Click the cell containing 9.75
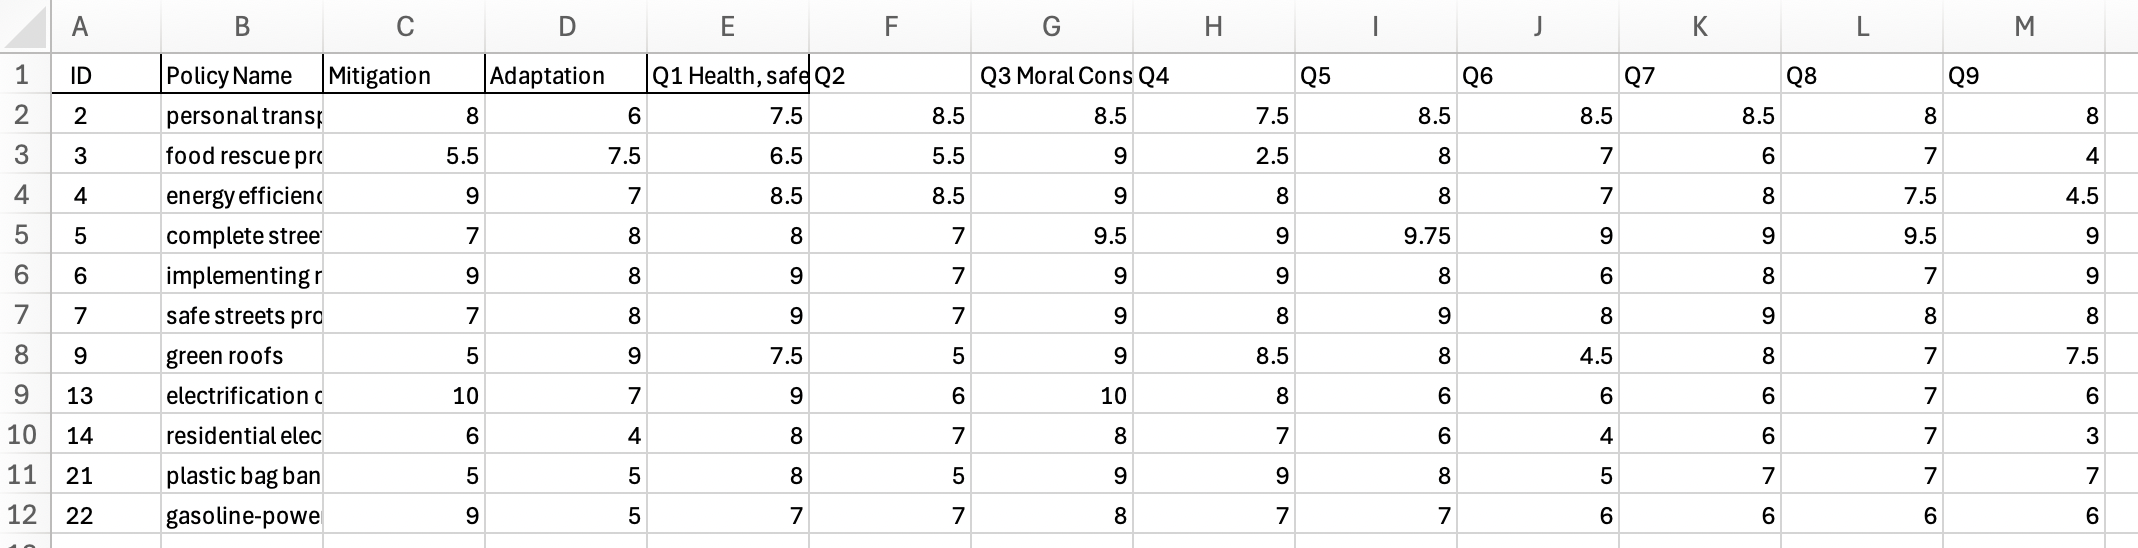This screenshot has height=548, width=2138. click(1376, 235)
